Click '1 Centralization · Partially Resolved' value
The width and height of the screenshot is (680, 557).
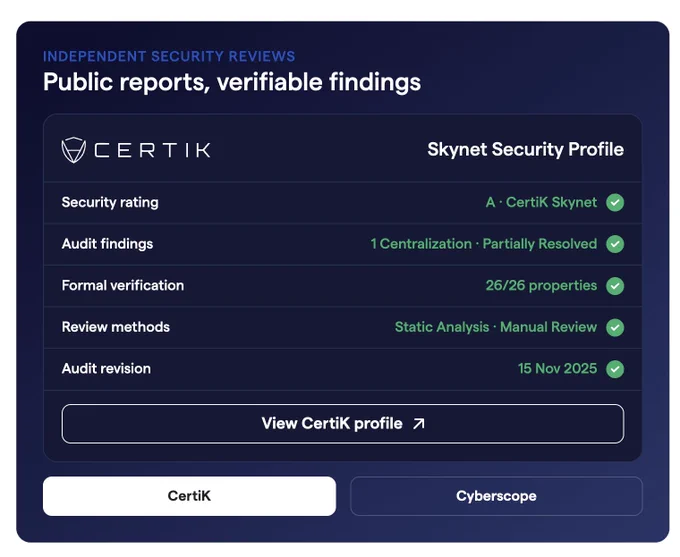tap(484, 244)
